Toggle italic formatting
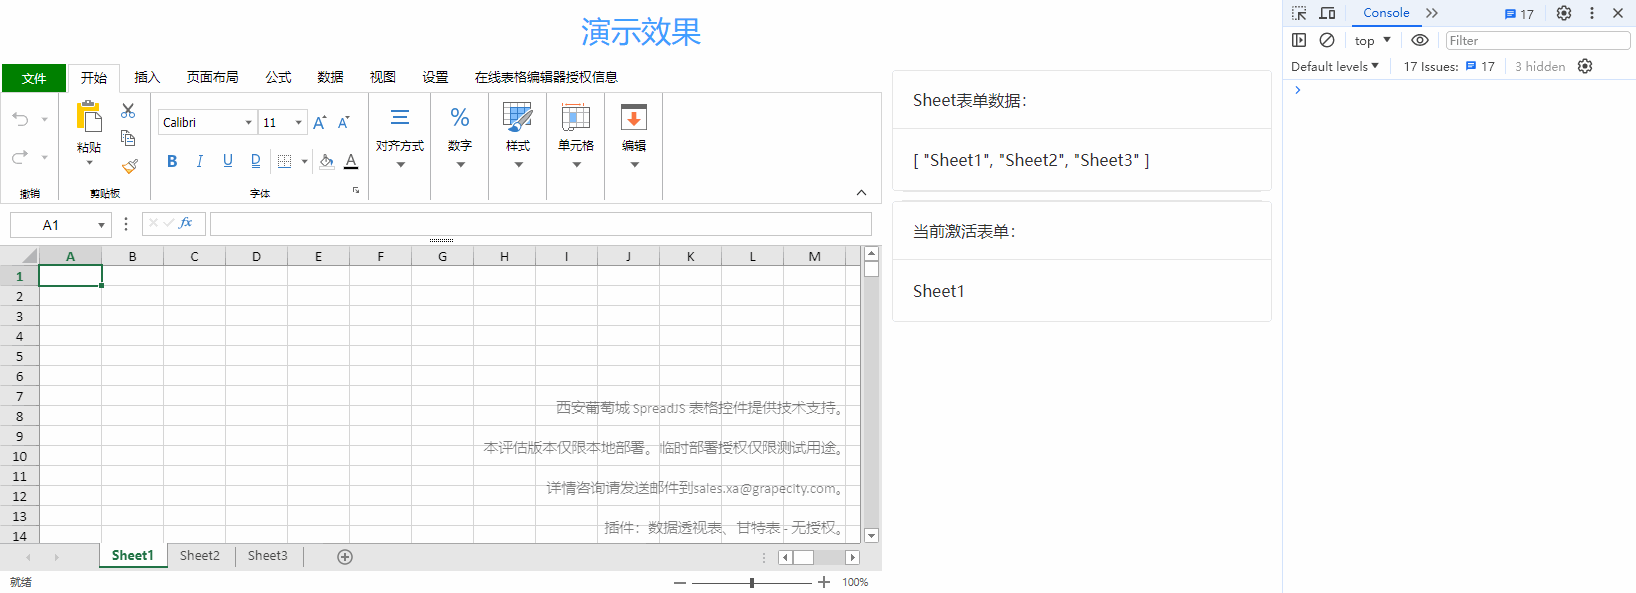The width and height of the screenshot is (1636, 593). coord(200,161)
